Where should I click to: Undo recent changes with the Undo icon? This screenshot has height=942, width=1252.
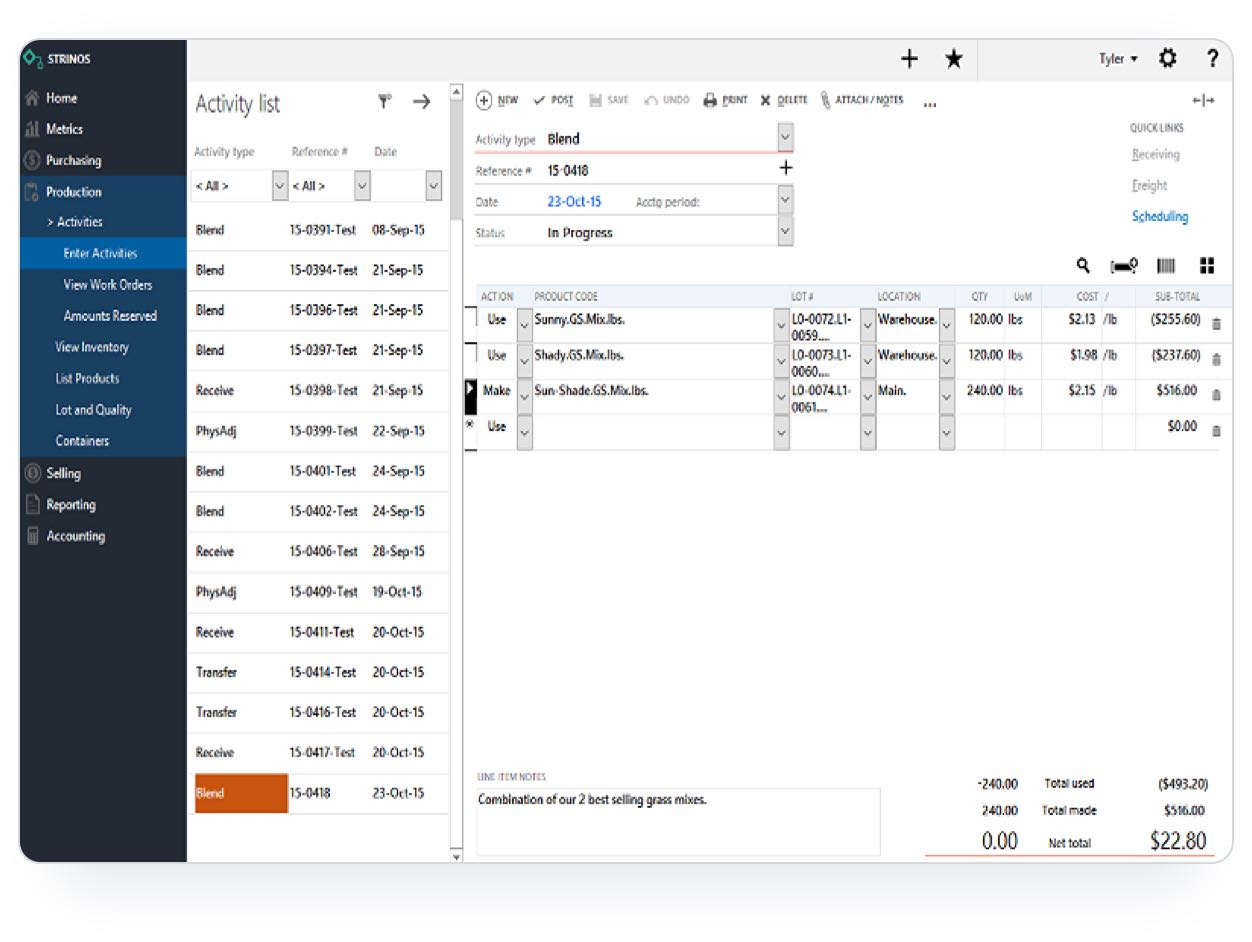661,100
